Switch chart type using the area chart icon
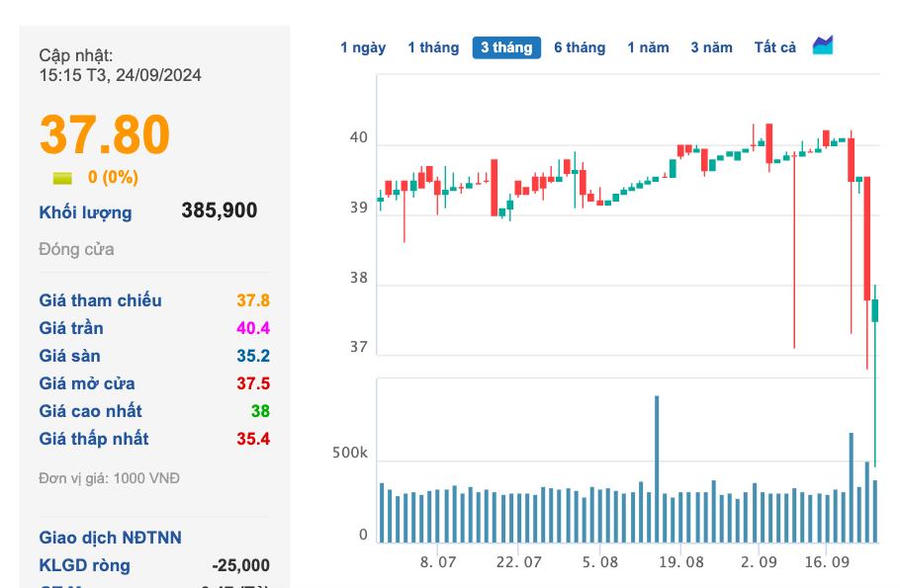900x588 pixels. pyautogui.click(x=823, y=46)
